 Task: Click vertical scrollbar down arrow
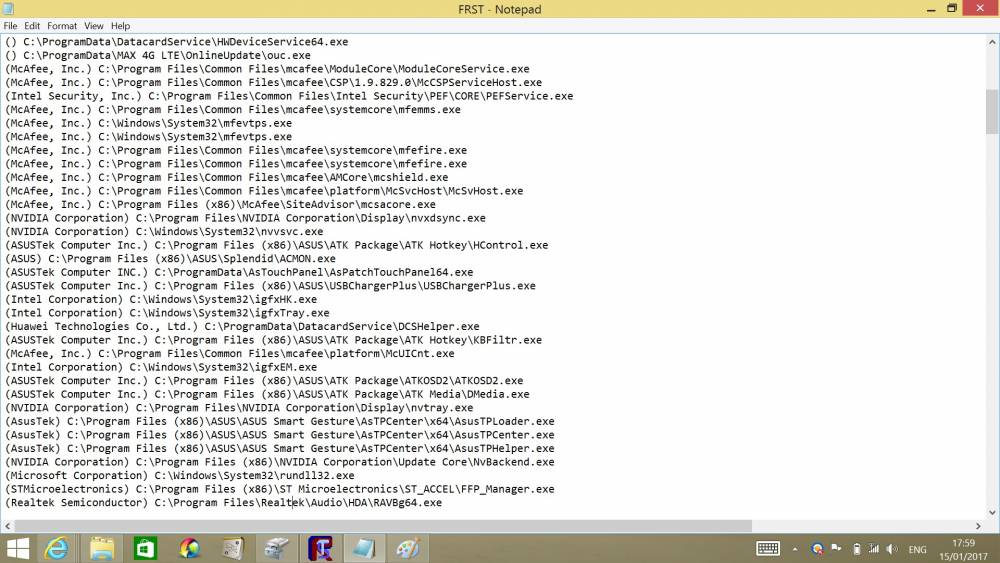click(x=992, y=513)
